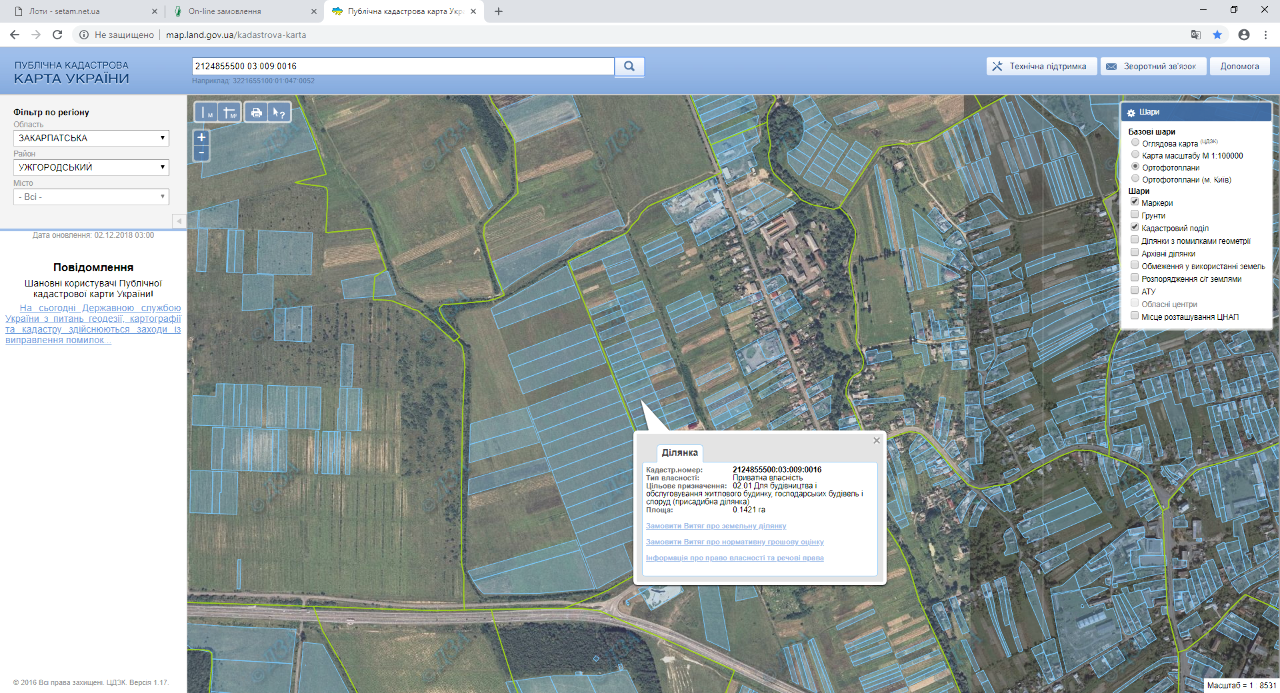Bookmark this page with star icon
1280x693 pixels.
(x=1217, y=34)
